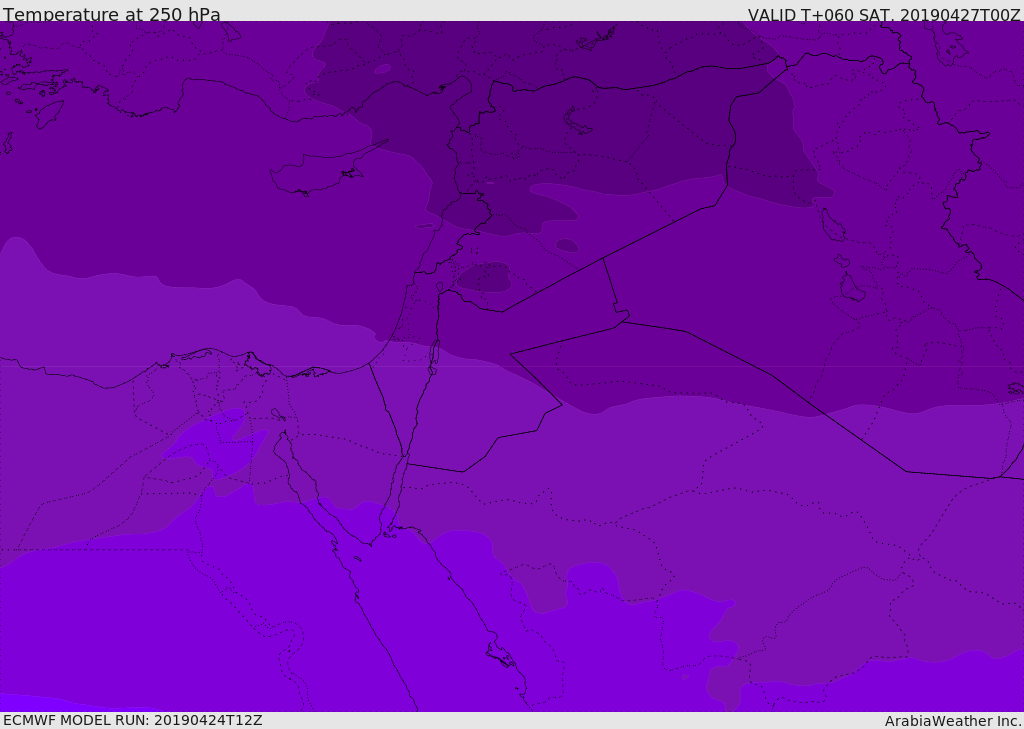This screenshot has height=729, width=1024.
Task: Click the "Temperature at 250 hPa" title
Action: point(111,15)
